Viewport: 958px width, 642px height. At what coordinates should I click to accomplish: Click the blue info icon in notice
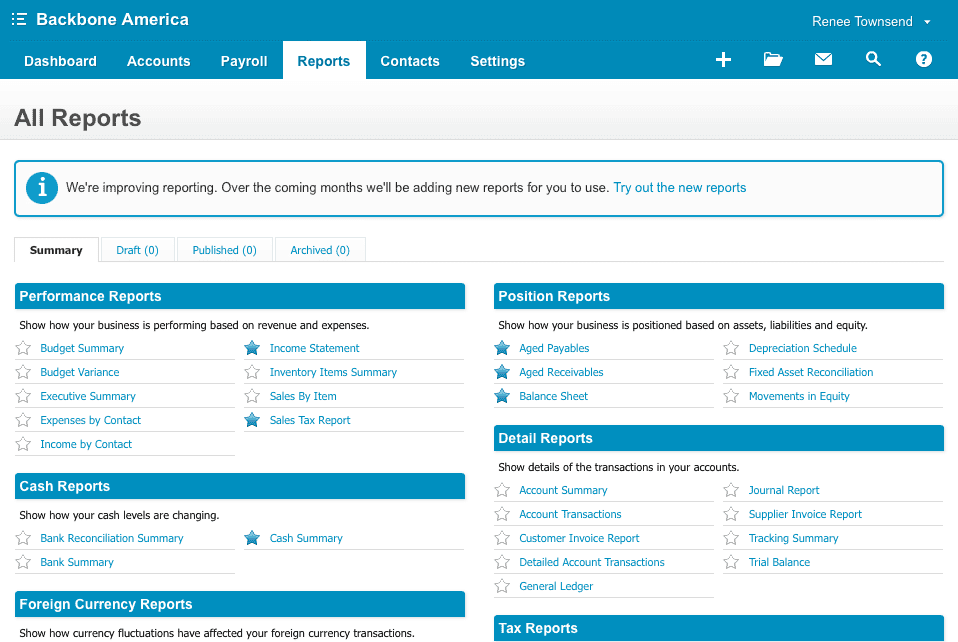[x=42, y=188]
